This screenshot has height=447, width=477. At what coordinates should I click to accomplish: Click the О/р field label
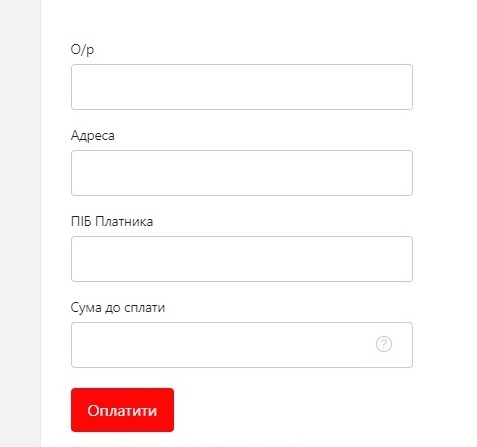(x=82, y=50)
